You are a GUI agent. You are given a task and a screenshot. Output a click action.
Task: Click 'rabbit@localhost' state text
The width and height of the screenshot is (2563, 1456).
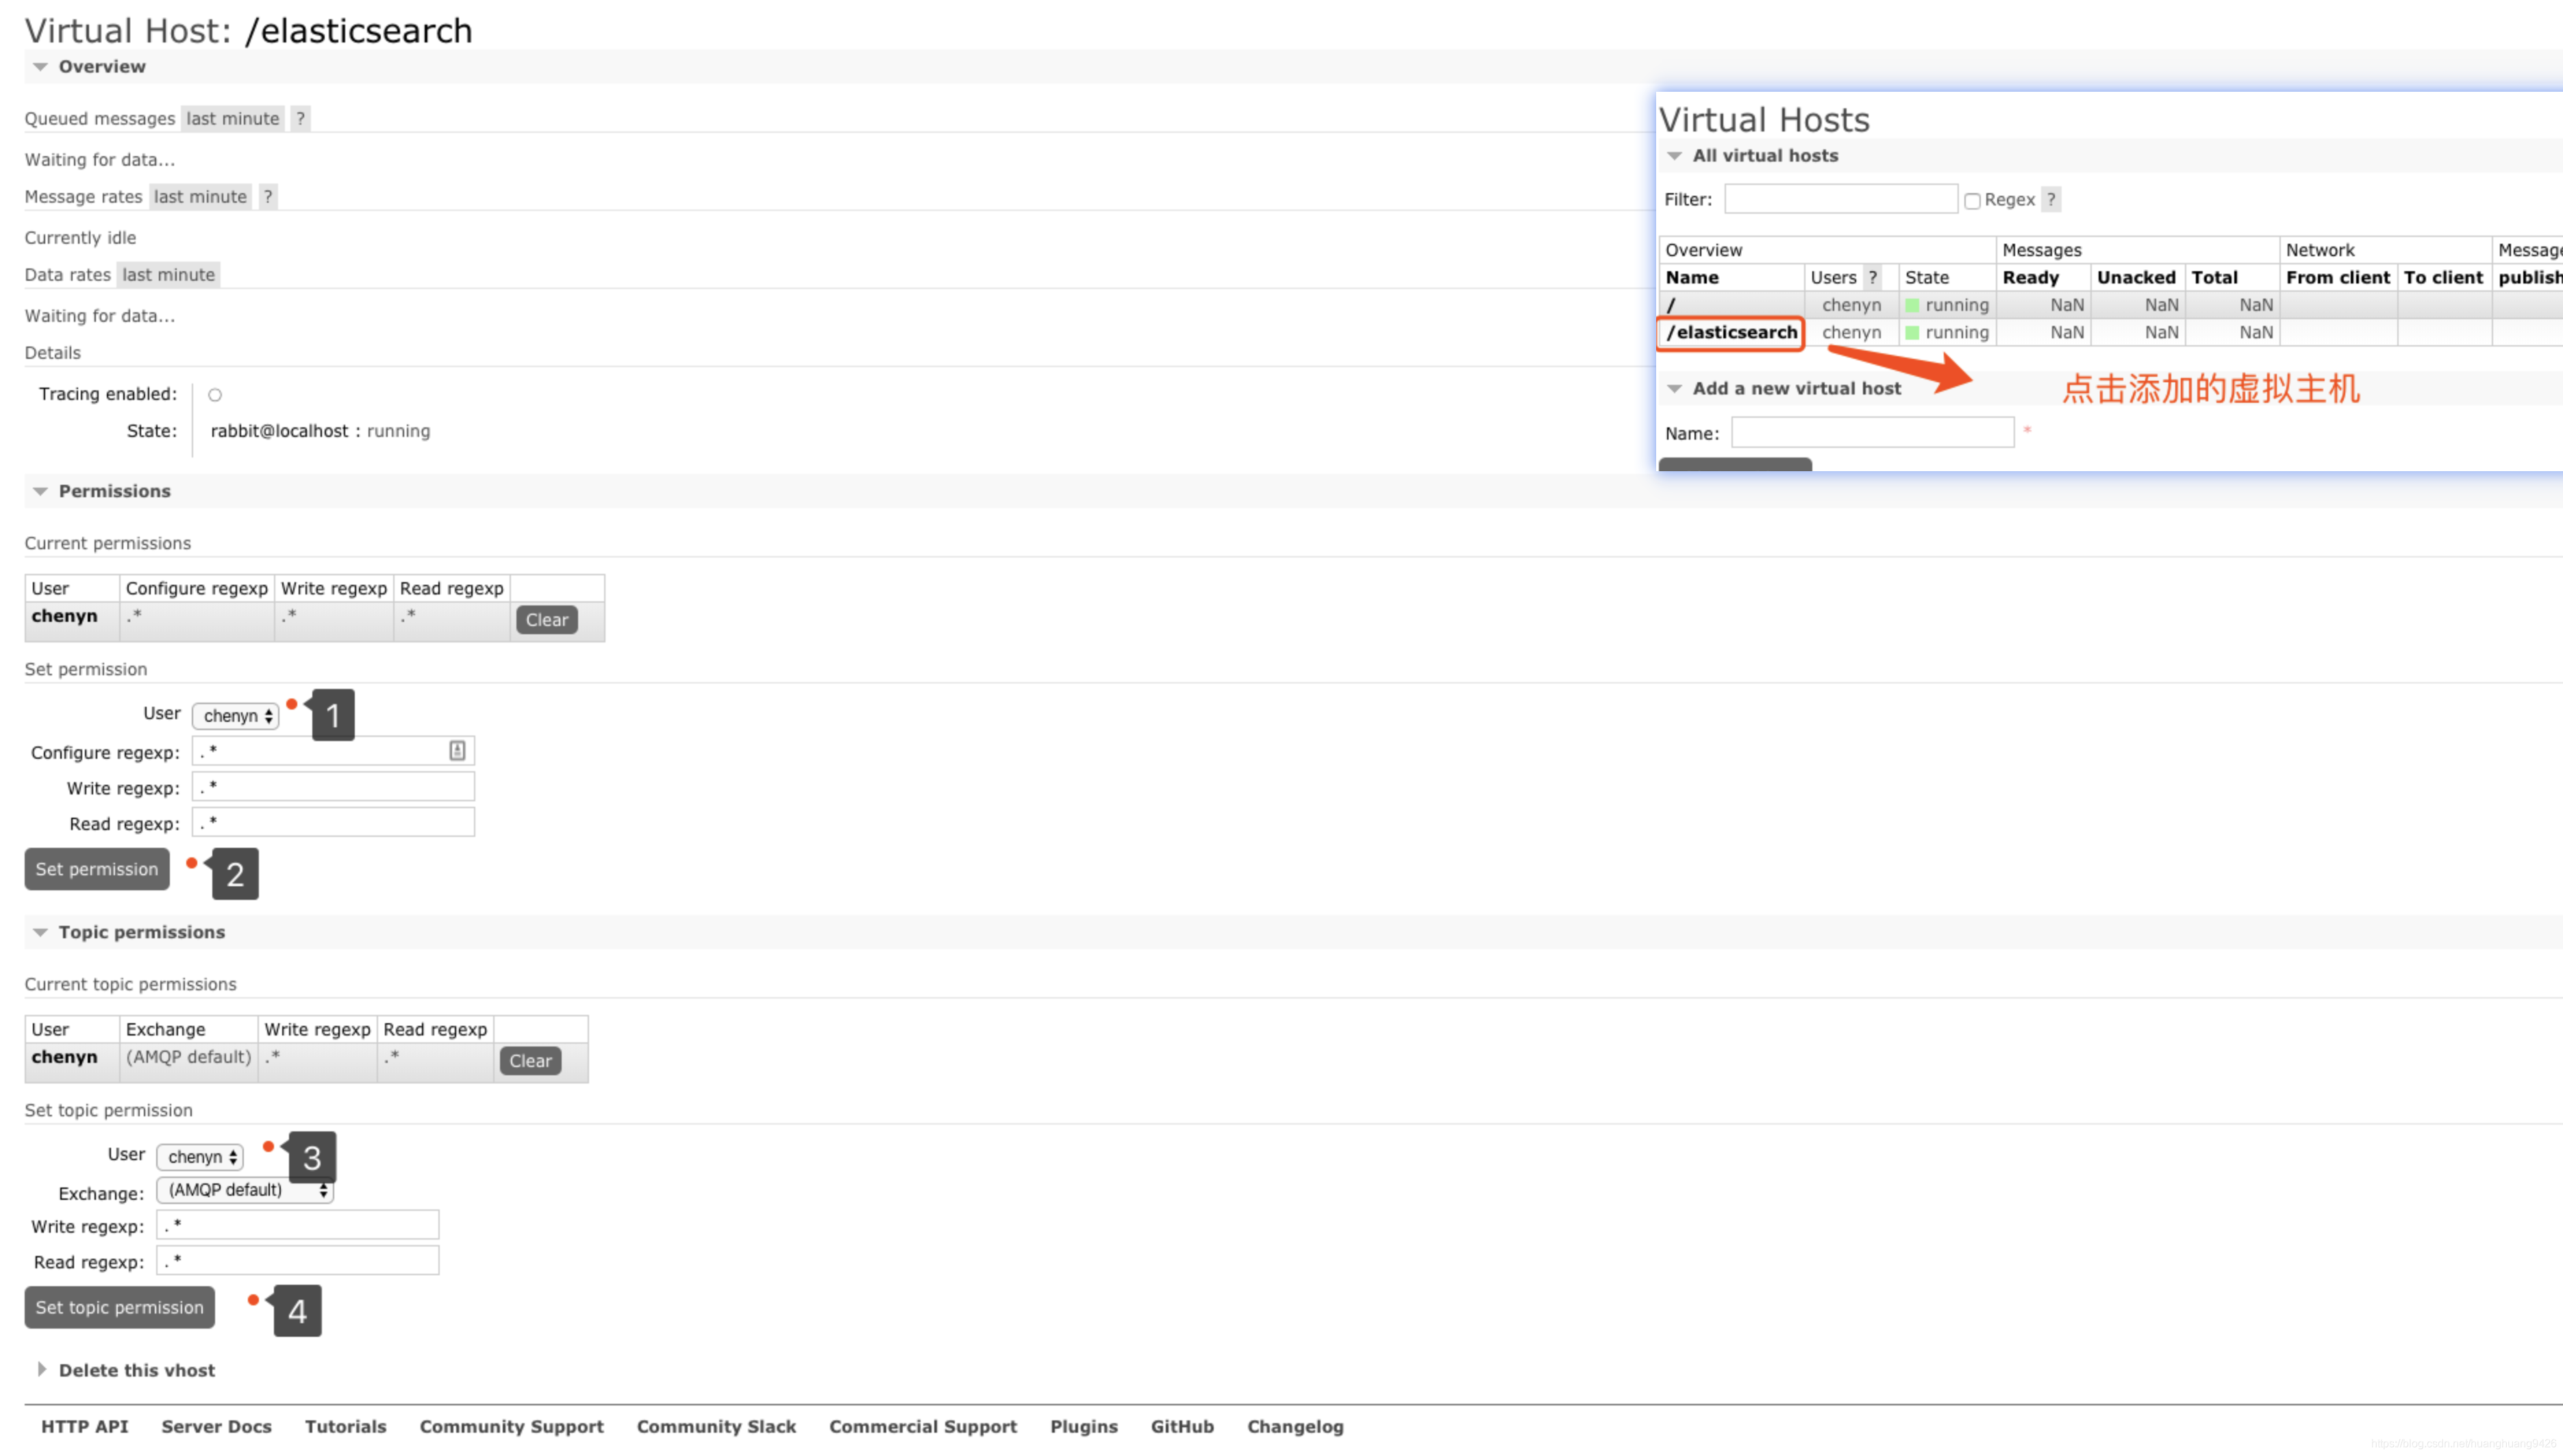click(x=279, y=431)
